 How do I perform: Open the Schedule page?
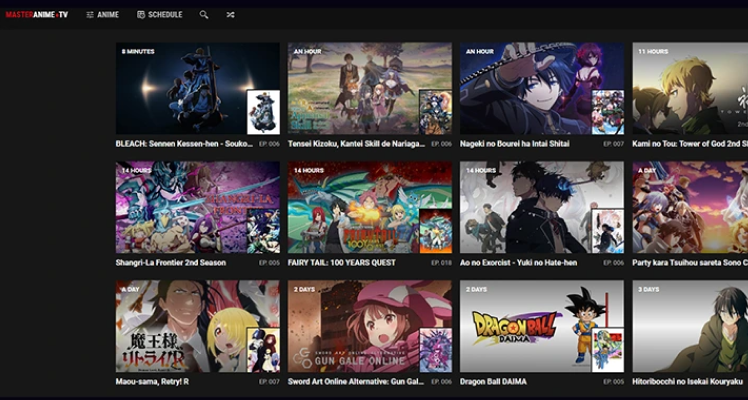159,15
